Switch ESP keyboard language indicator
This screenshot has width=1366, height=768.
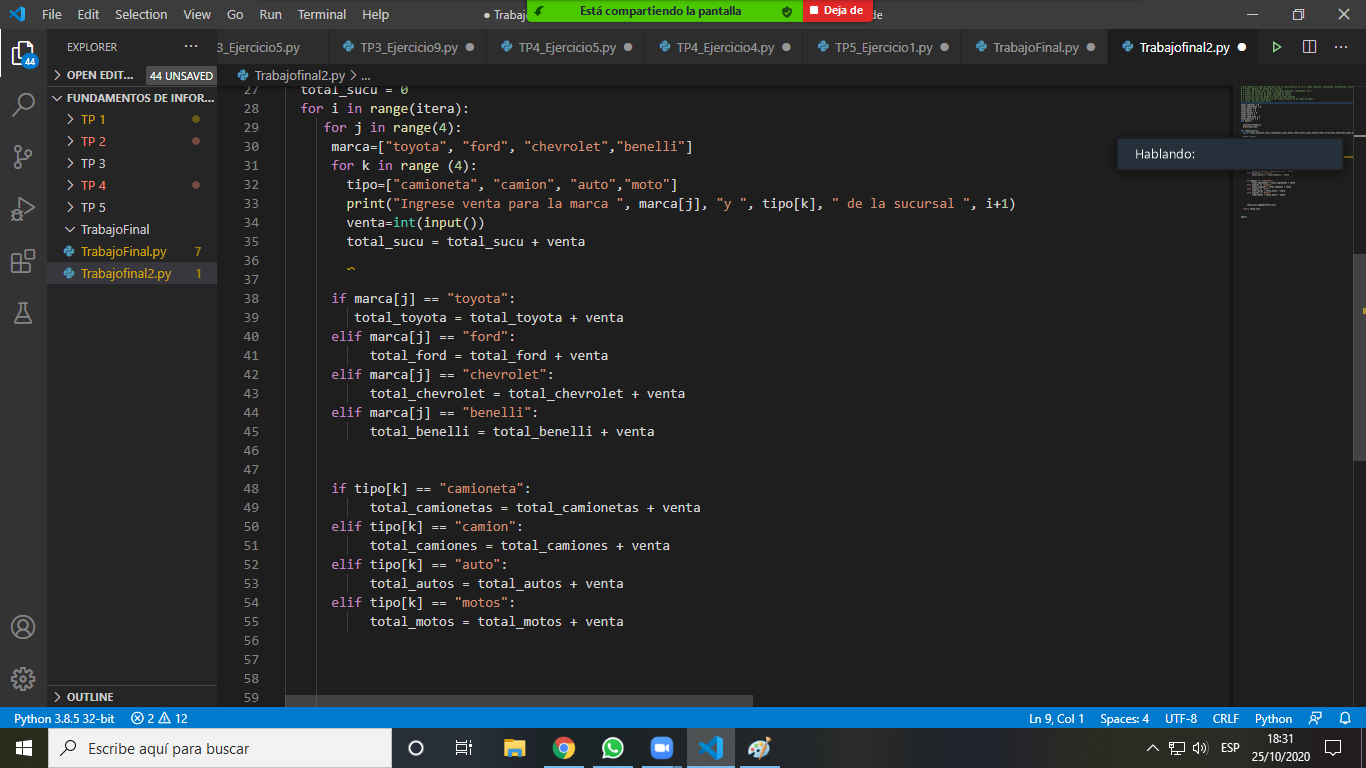[x=1230, y=748]
